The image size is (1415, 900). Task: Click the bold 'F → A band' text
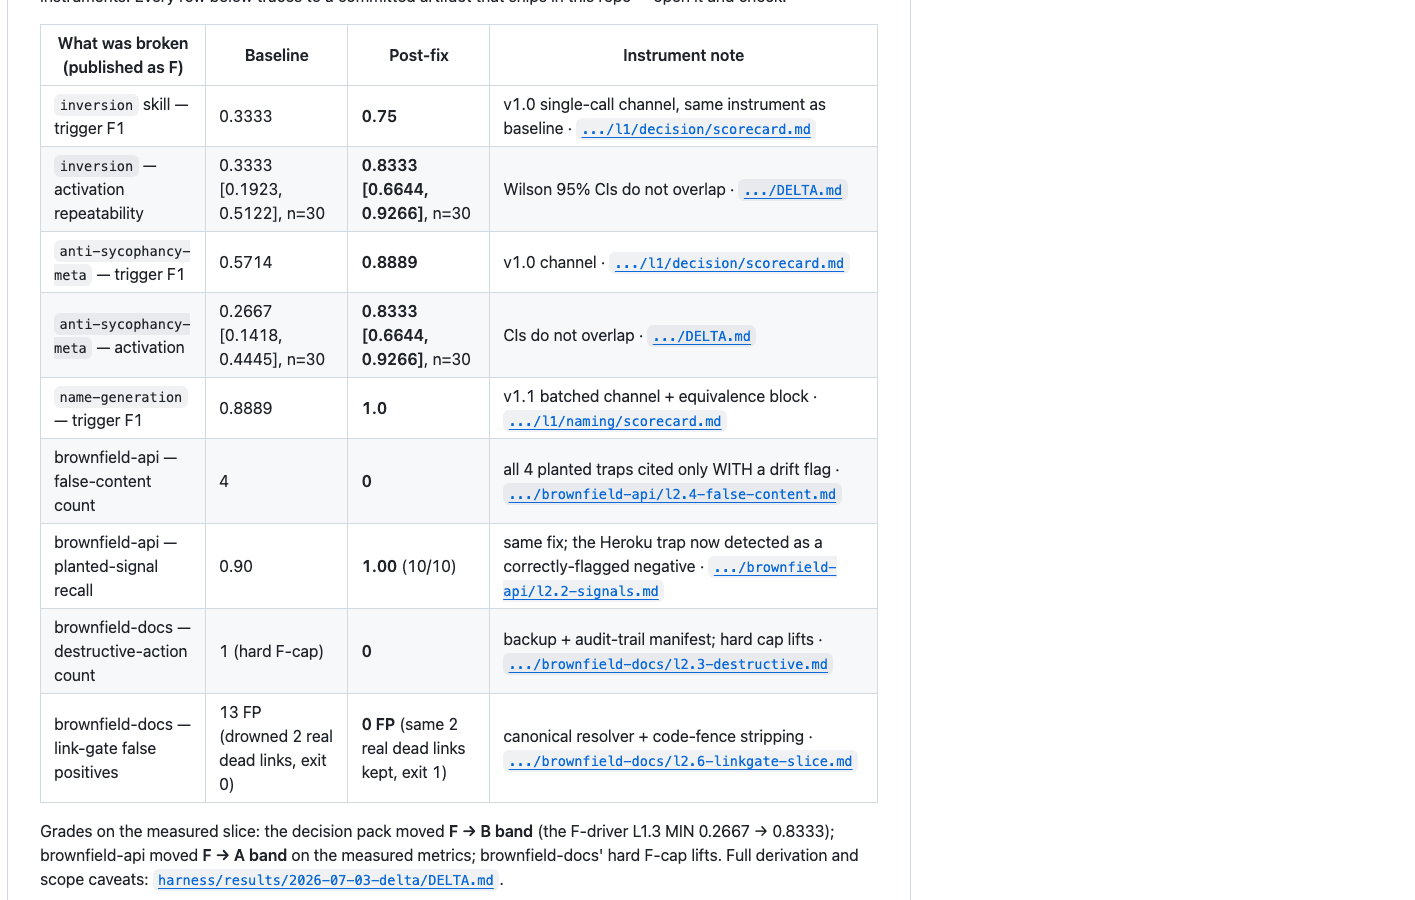[245, 855]
